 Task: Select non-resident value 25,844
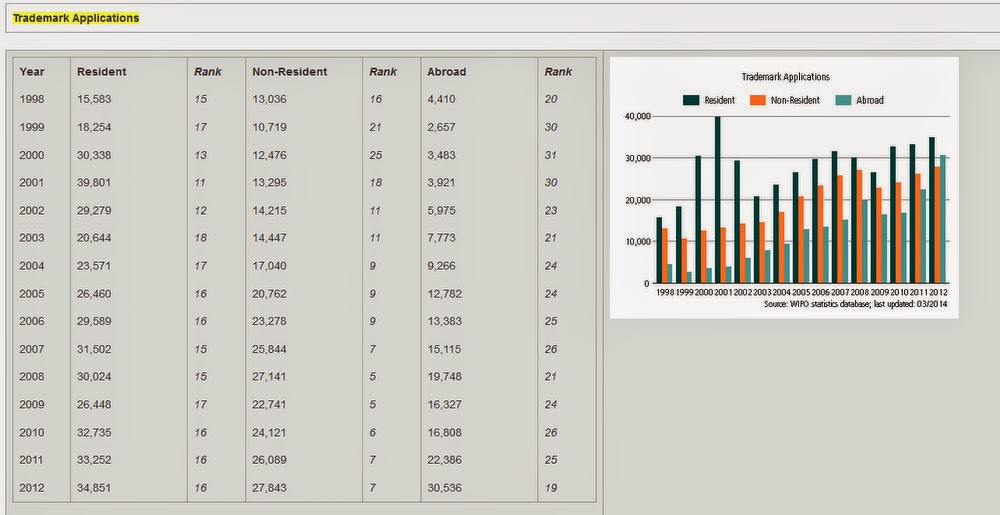[x=269, y=349]
